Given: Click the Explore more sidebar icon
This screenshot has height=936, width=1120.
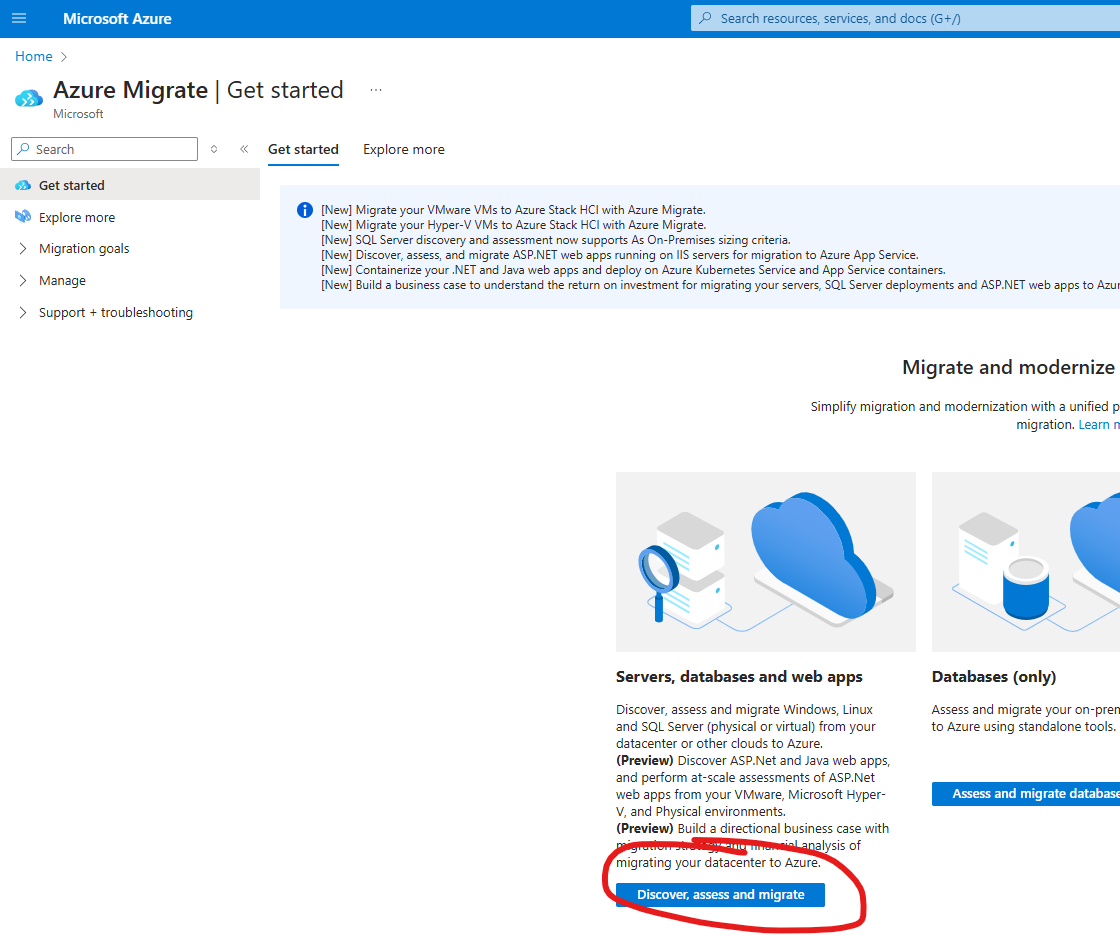Looking at the screenshot, I should (23, 217).
